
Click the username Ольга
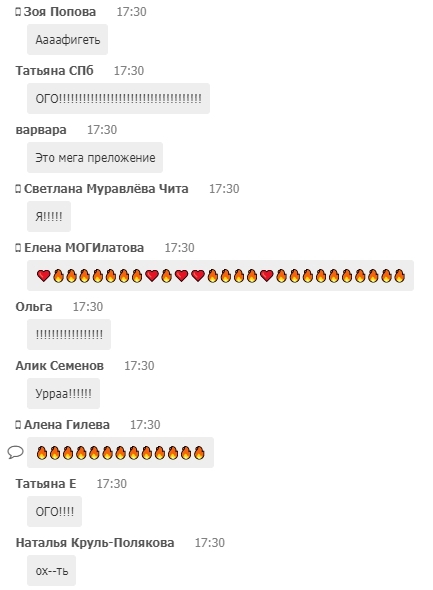tap(34, 307)
